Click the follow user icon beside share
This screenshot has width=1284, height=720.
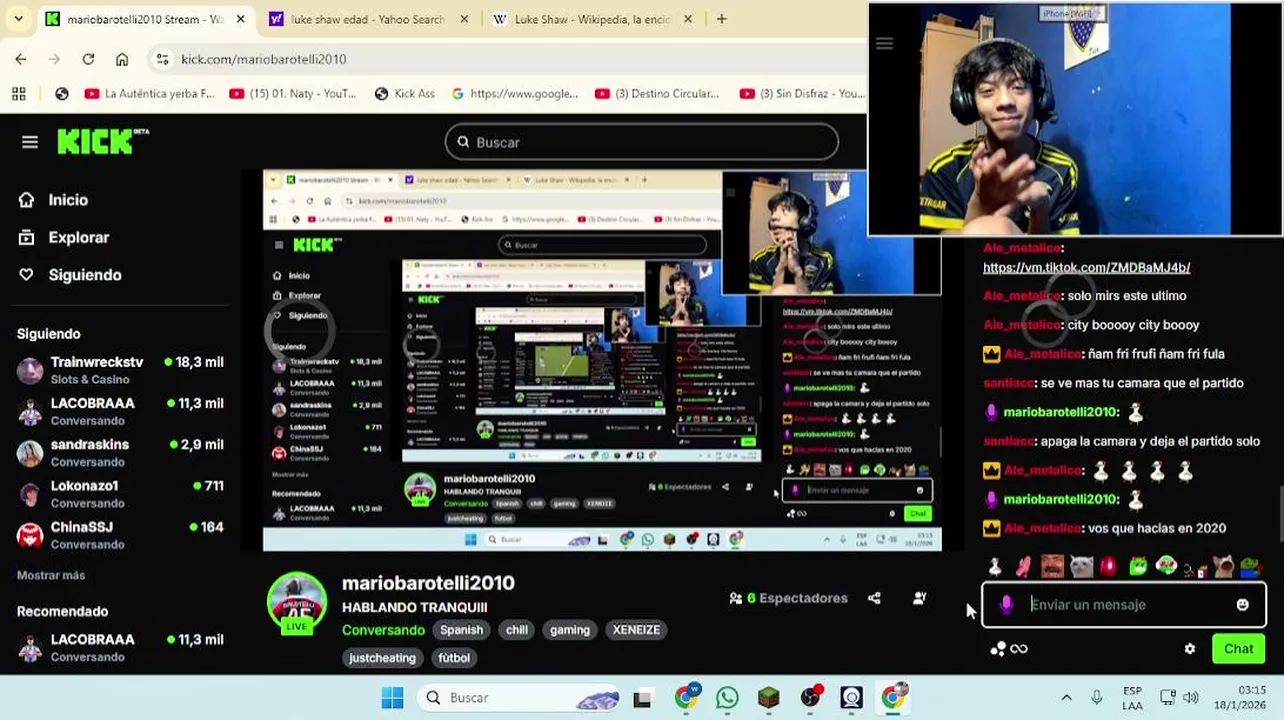click(919, 598)
